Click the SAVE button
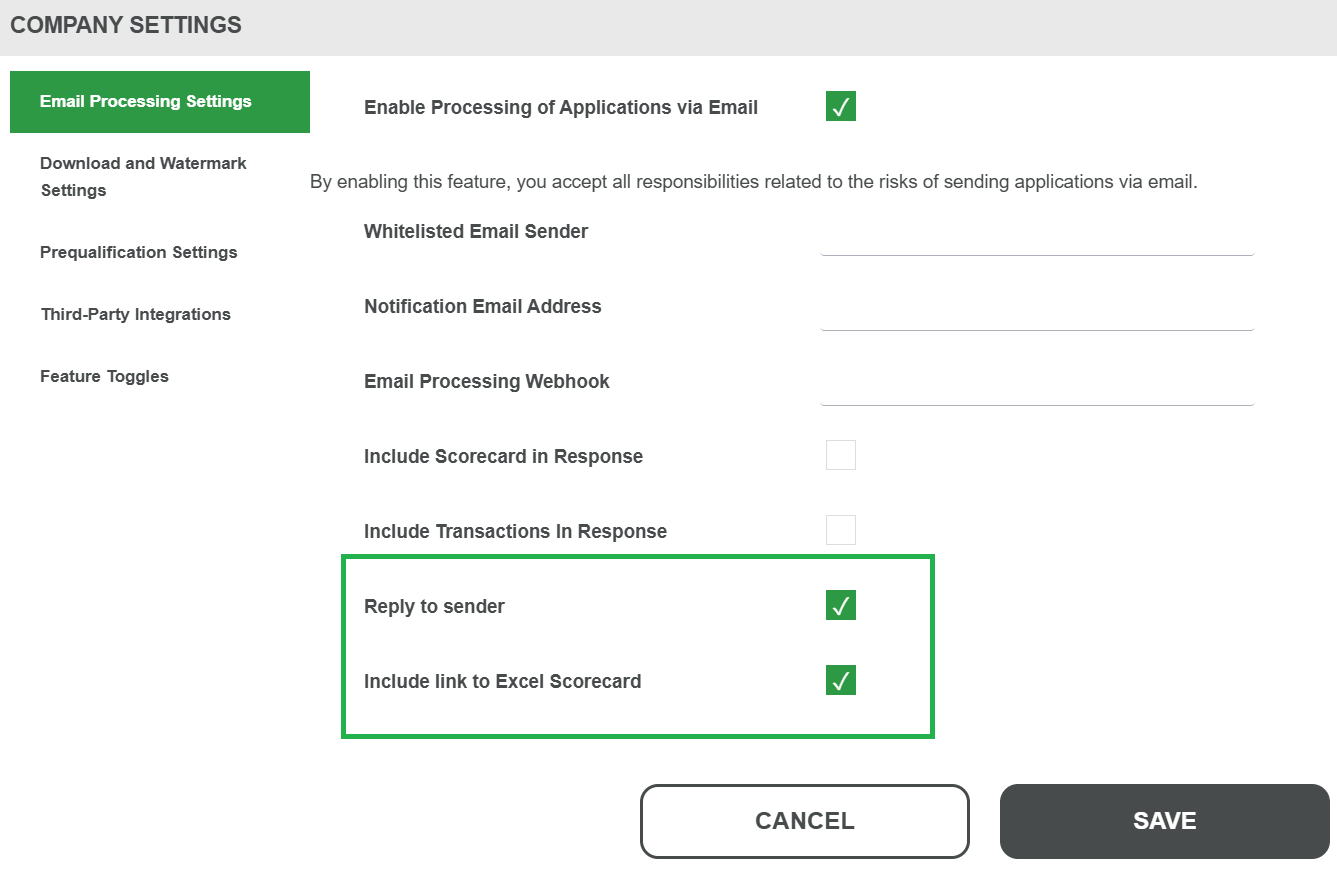This screenshot has width=1337, height=891. (1164, 821)
